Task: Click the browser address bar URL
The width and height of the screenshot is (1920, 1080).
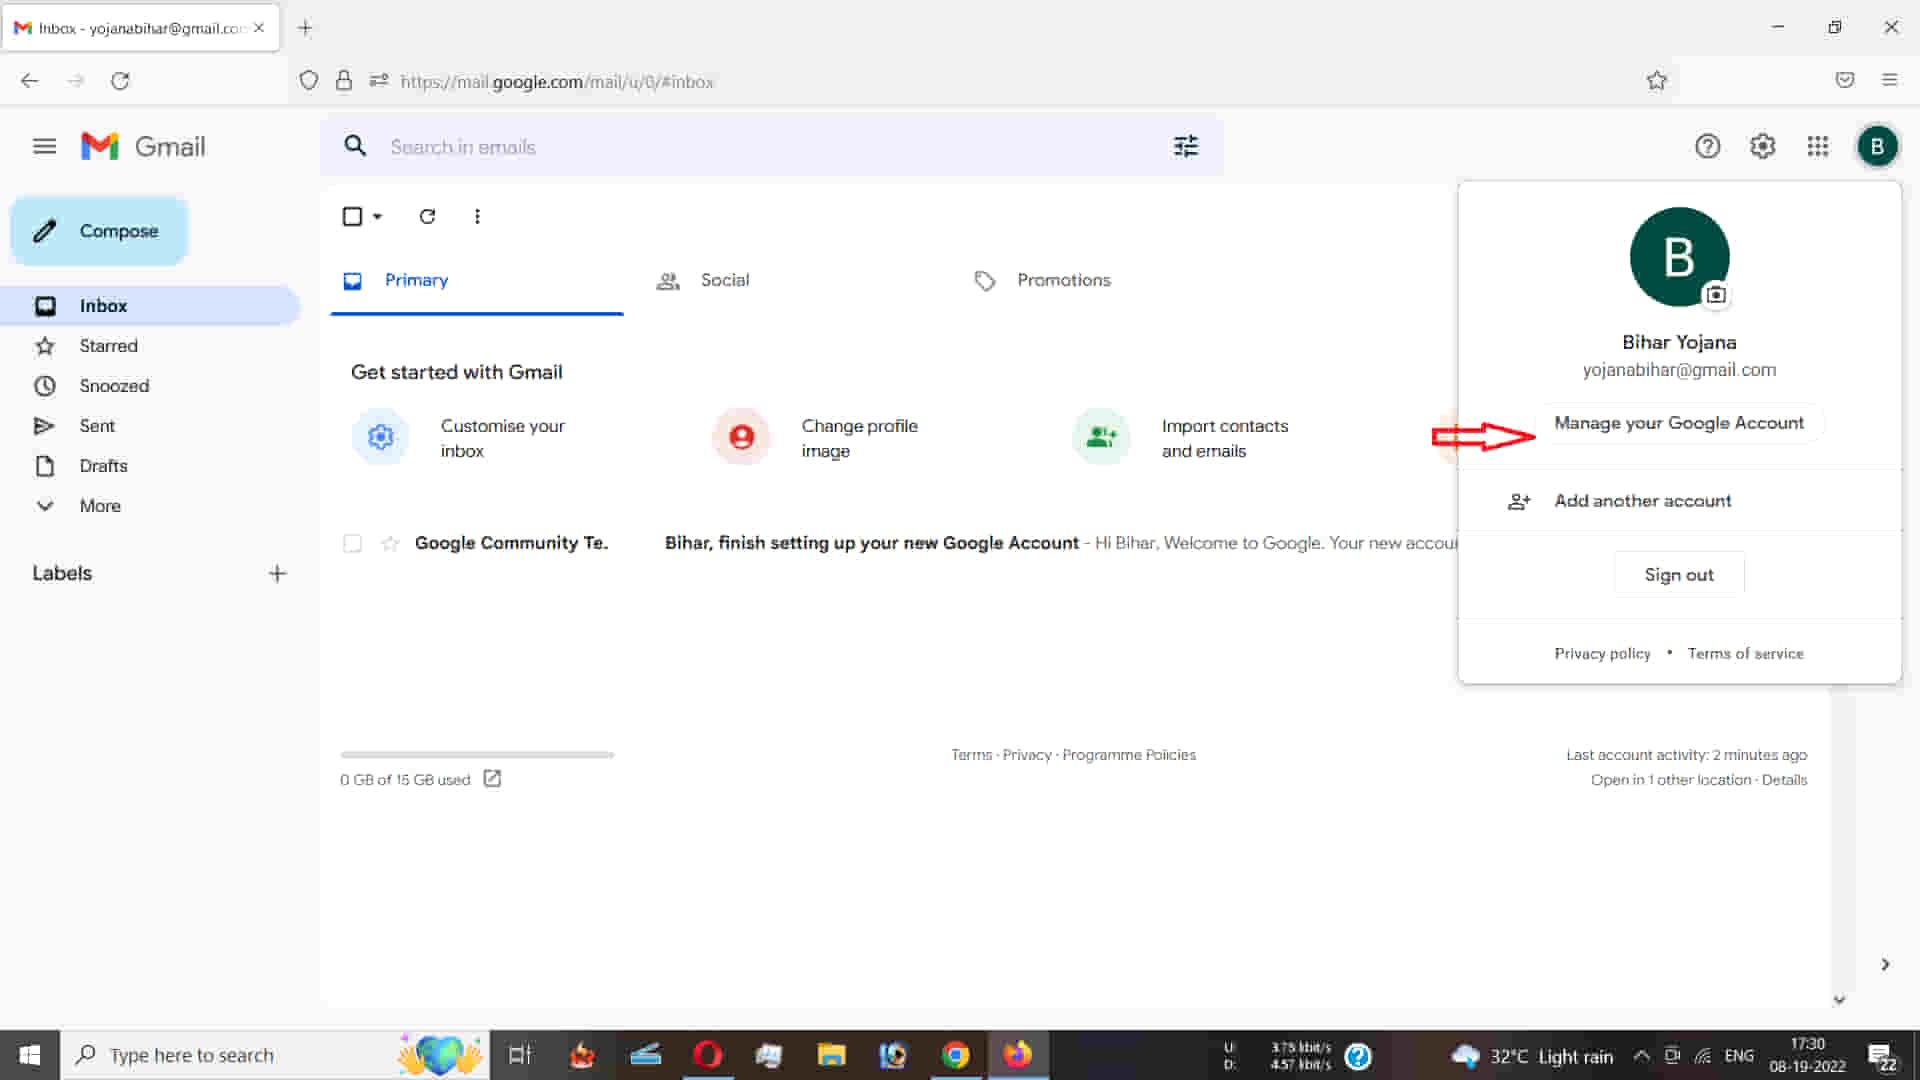Action: (x=557, y=82)
